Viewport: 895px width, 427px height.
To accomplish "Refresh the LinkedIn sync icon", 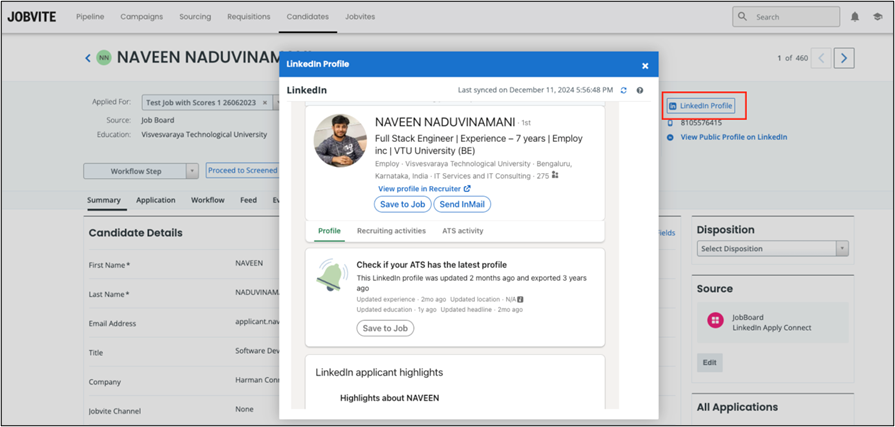I will [623, 90].
